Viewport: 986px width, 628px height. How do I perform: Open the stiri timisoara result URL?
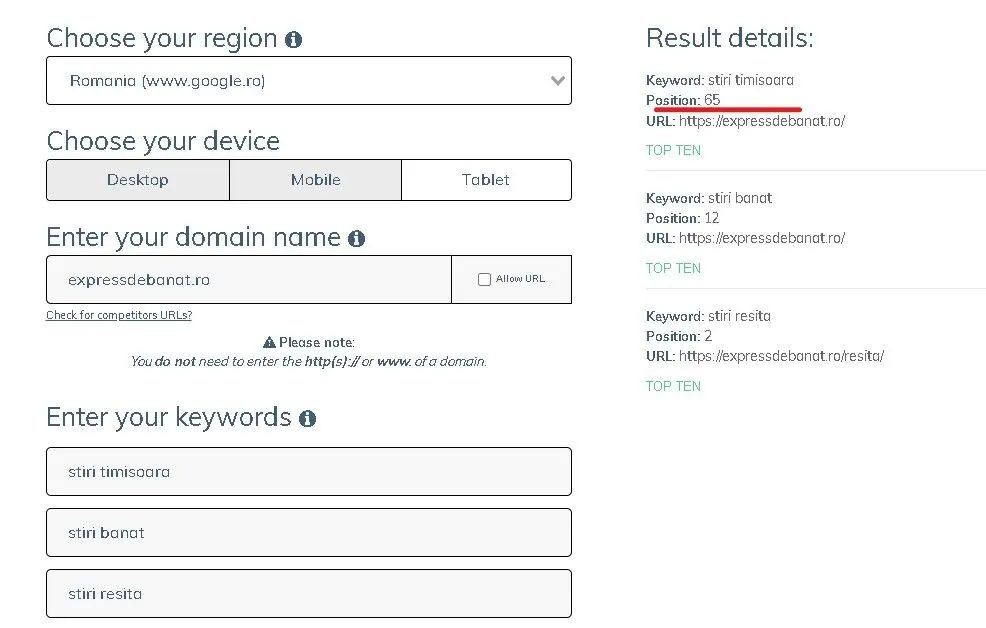(762, 121)
